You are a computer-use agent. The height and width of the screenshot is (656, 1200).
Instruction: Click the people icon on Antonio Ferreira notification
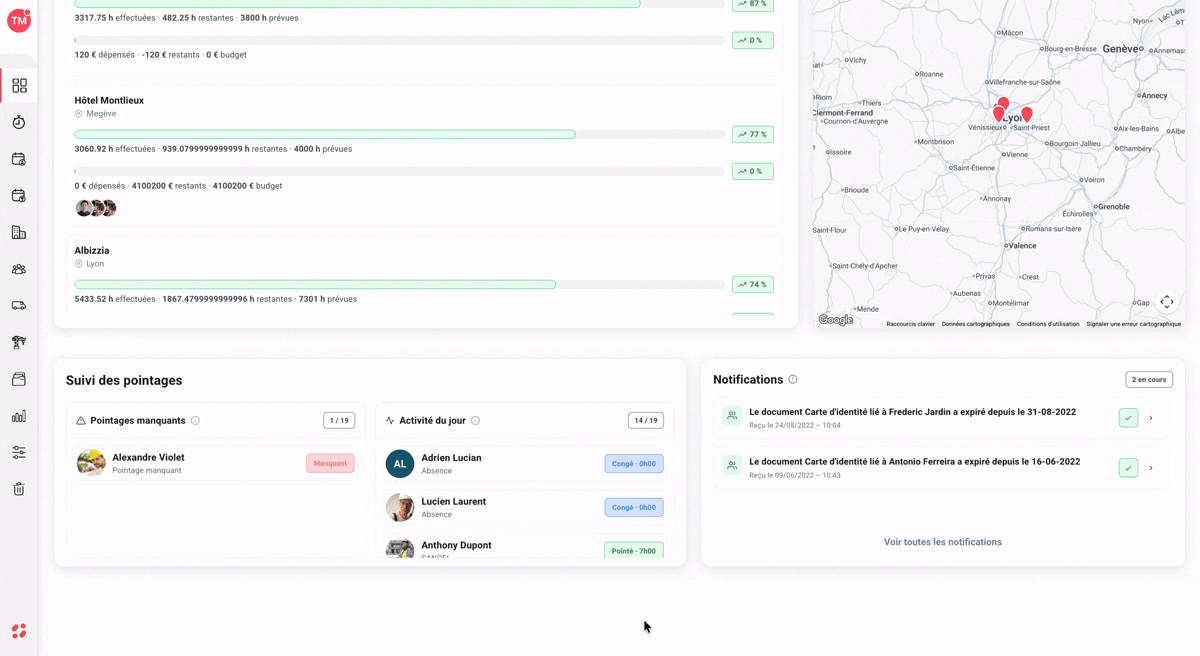tap(732, 466)
